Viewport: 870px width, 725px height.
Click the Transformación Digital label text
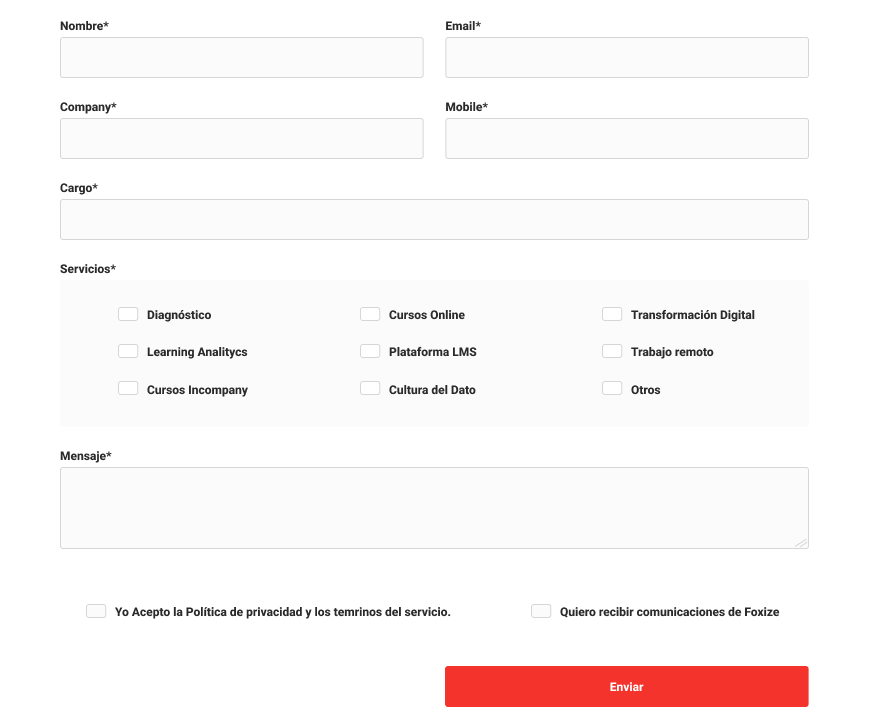pyautogui.click(x=692, y=315)
